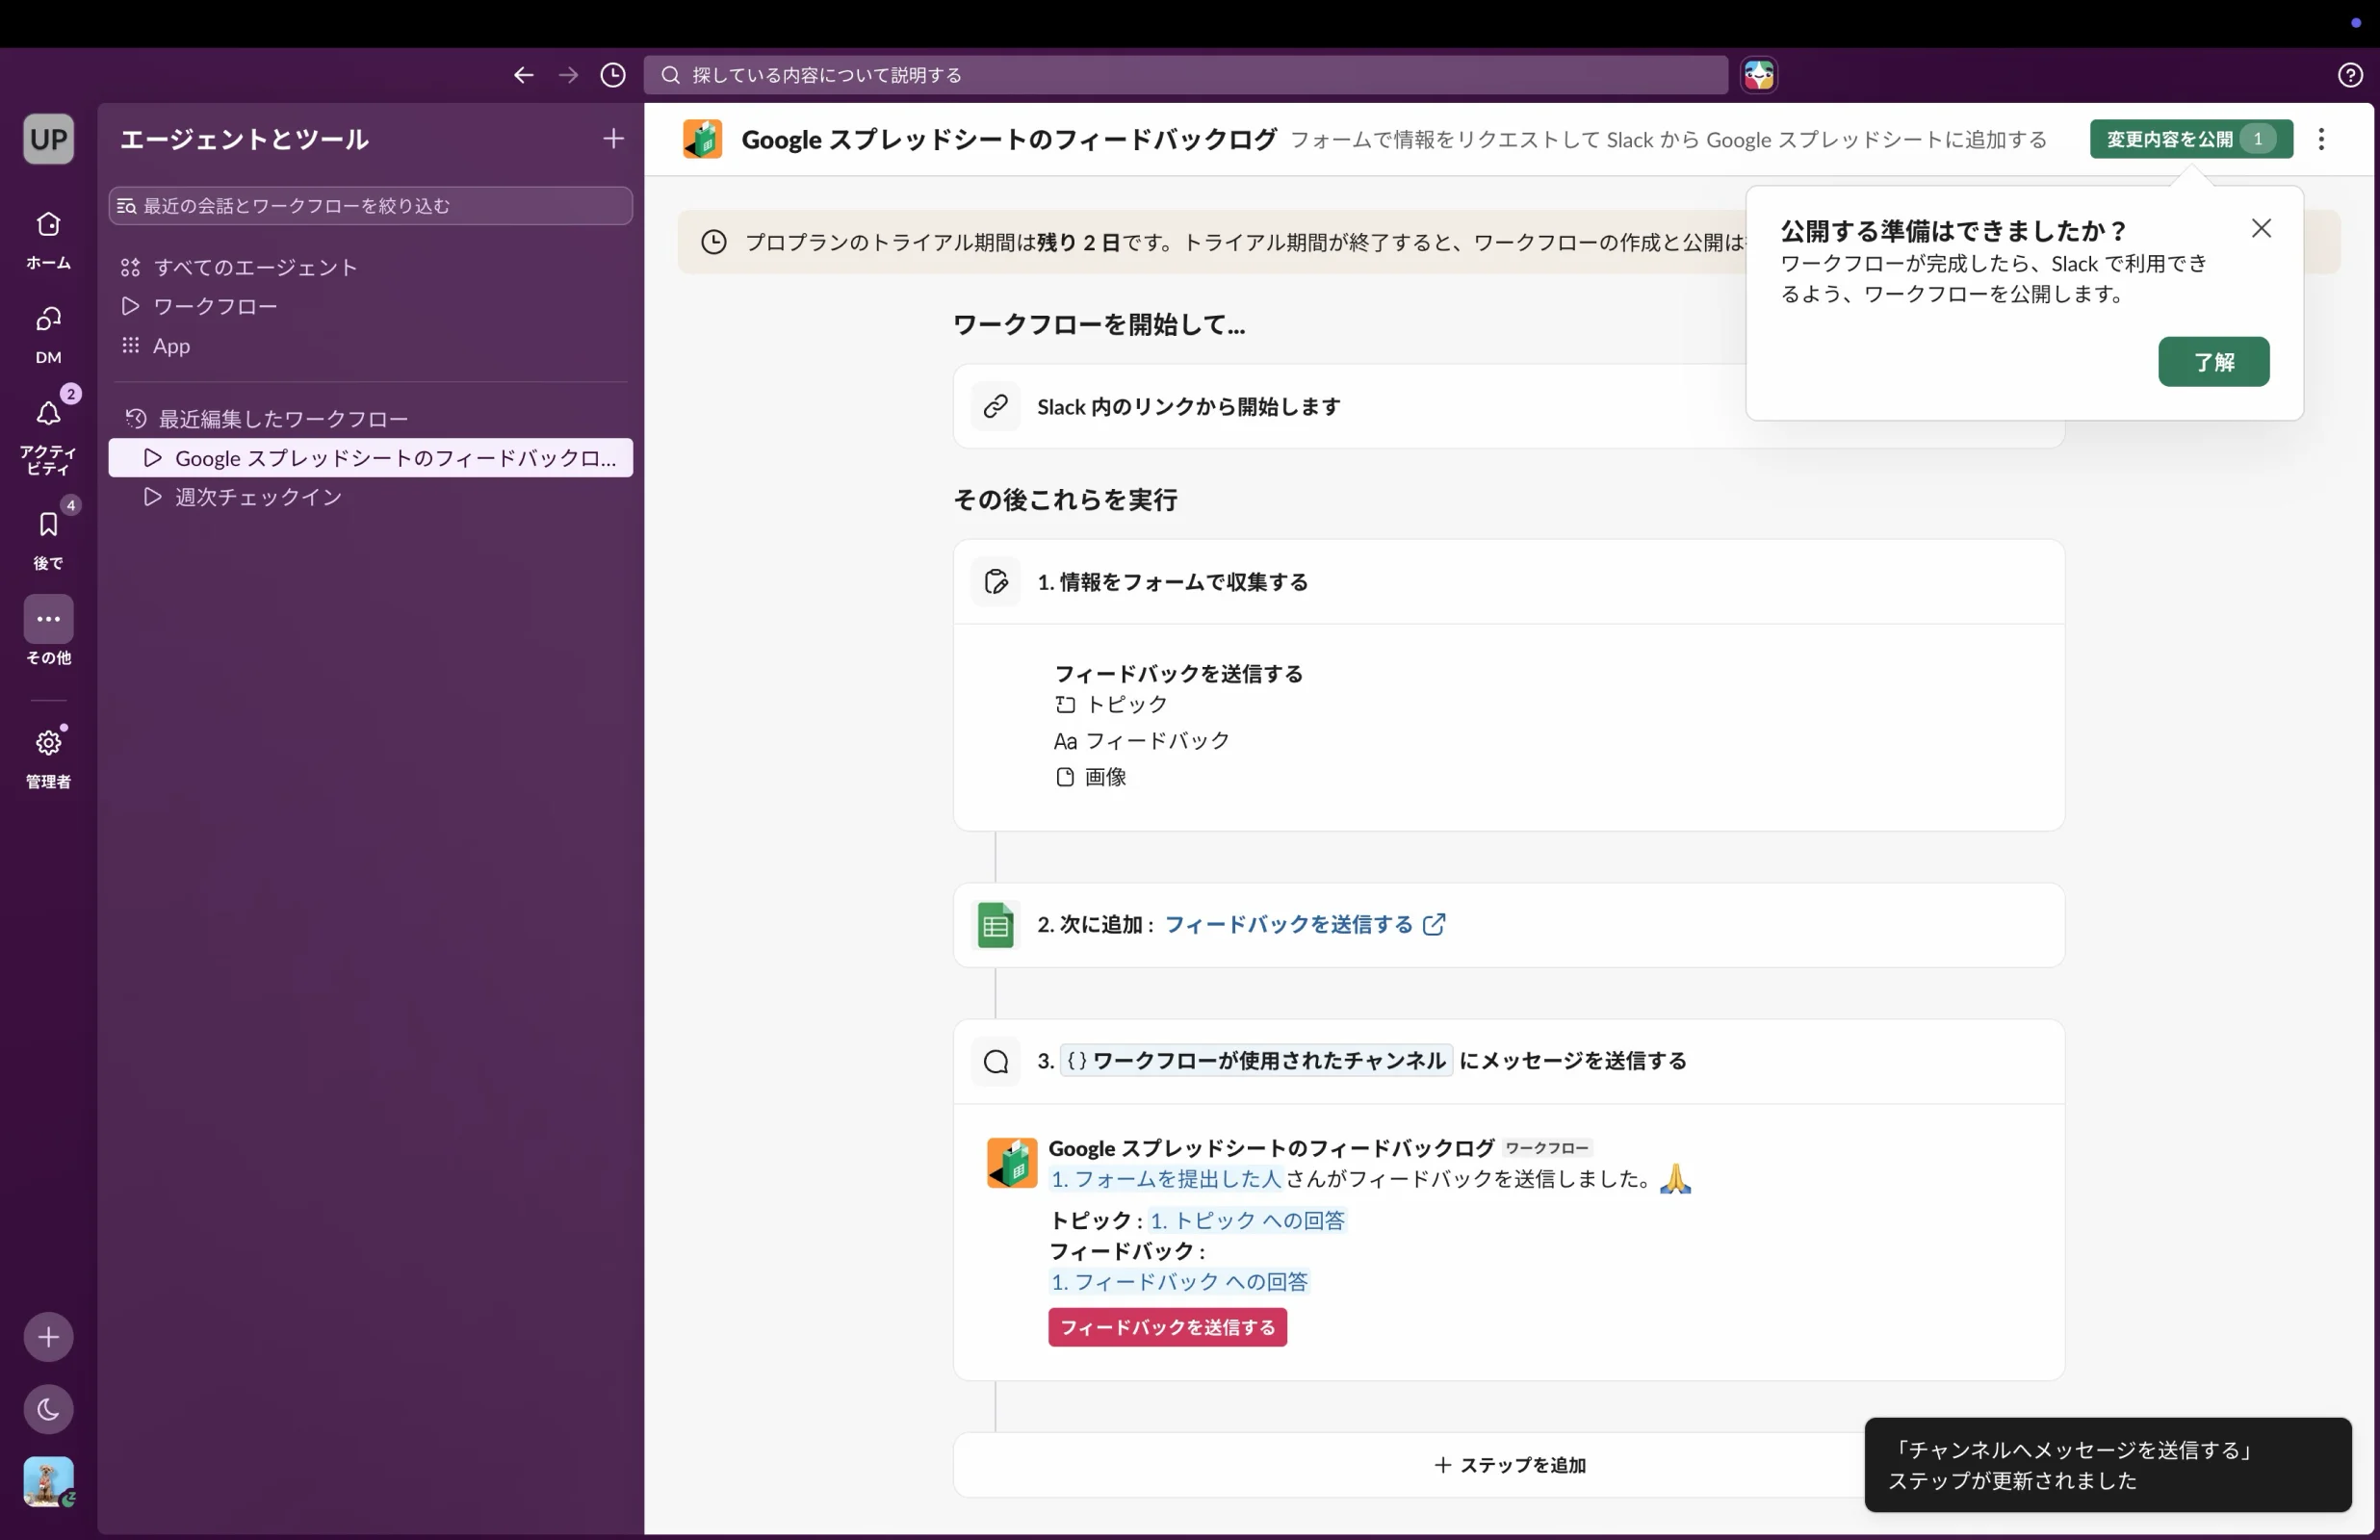The image size is (2380, 1540).
Task: Click ステップを追加
Action: coord(1509,1465)
